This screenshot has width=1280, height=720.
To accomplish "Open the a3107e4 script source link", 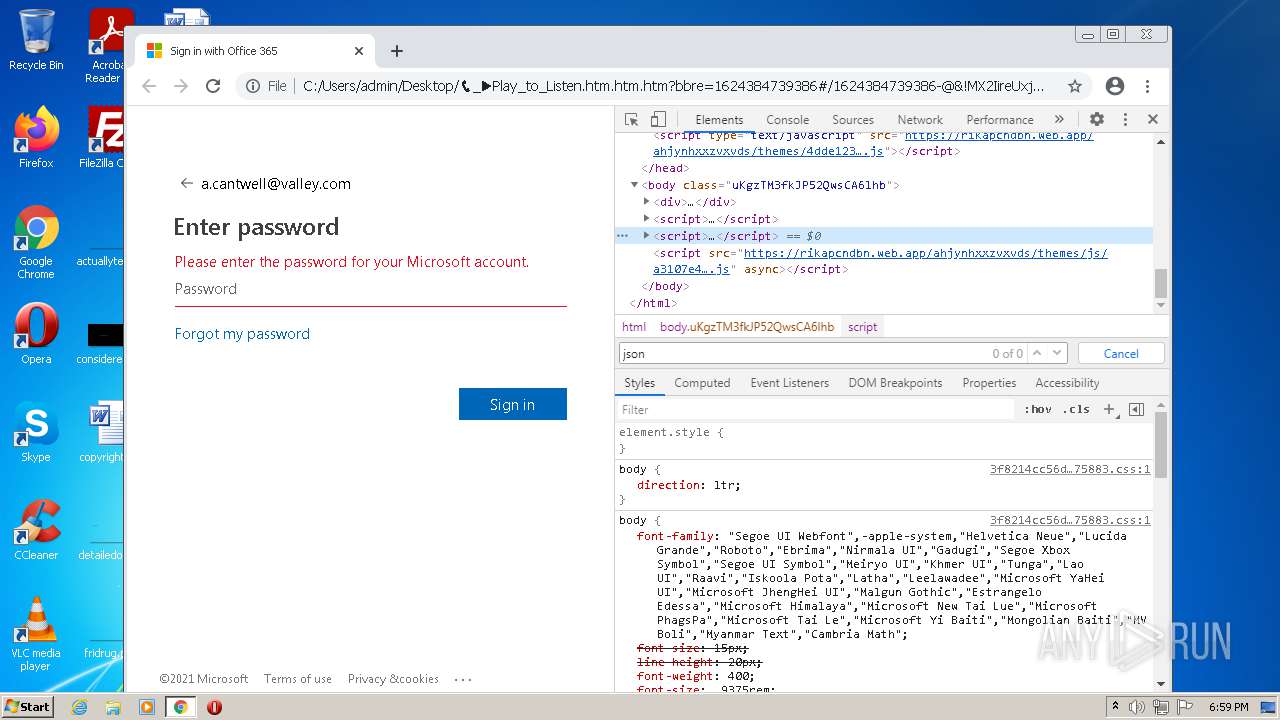I will click(693, 269).
